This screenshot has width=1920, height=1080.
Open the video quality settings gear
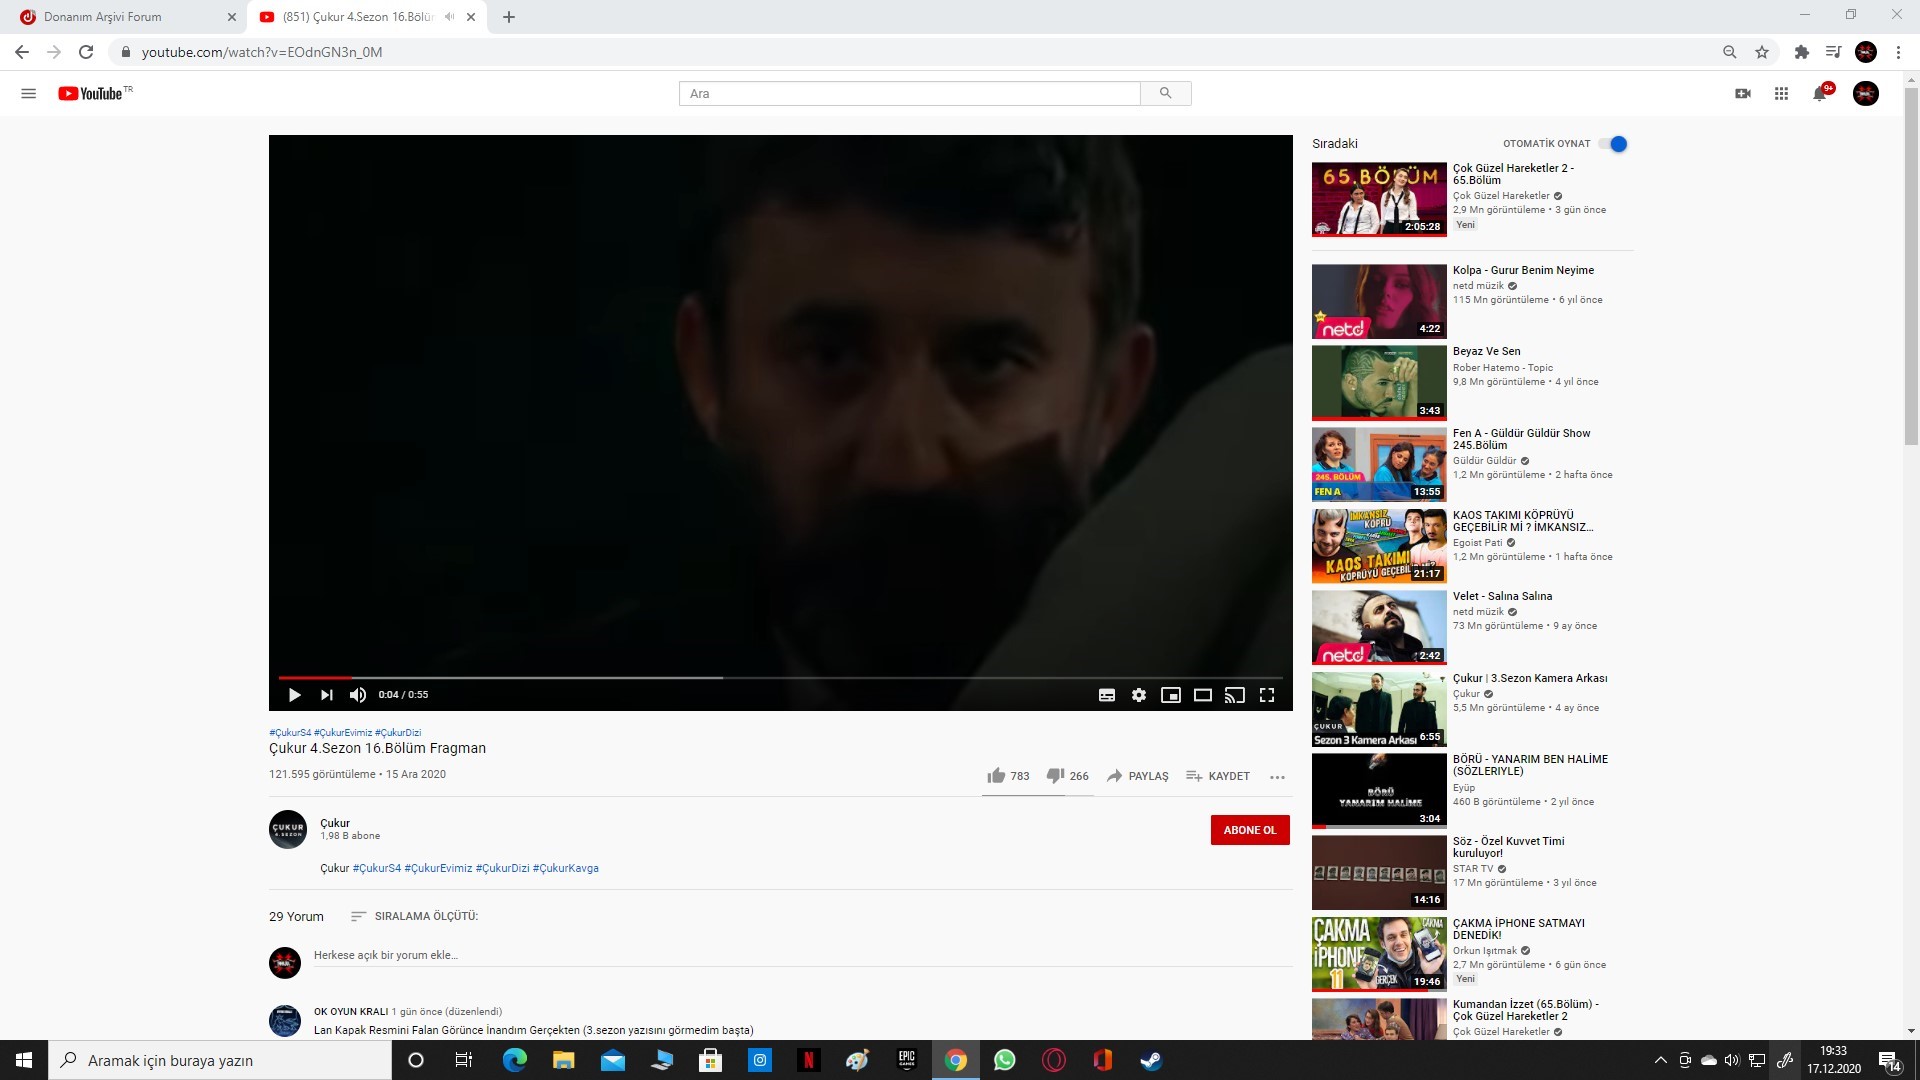(x=1139, y=695)
